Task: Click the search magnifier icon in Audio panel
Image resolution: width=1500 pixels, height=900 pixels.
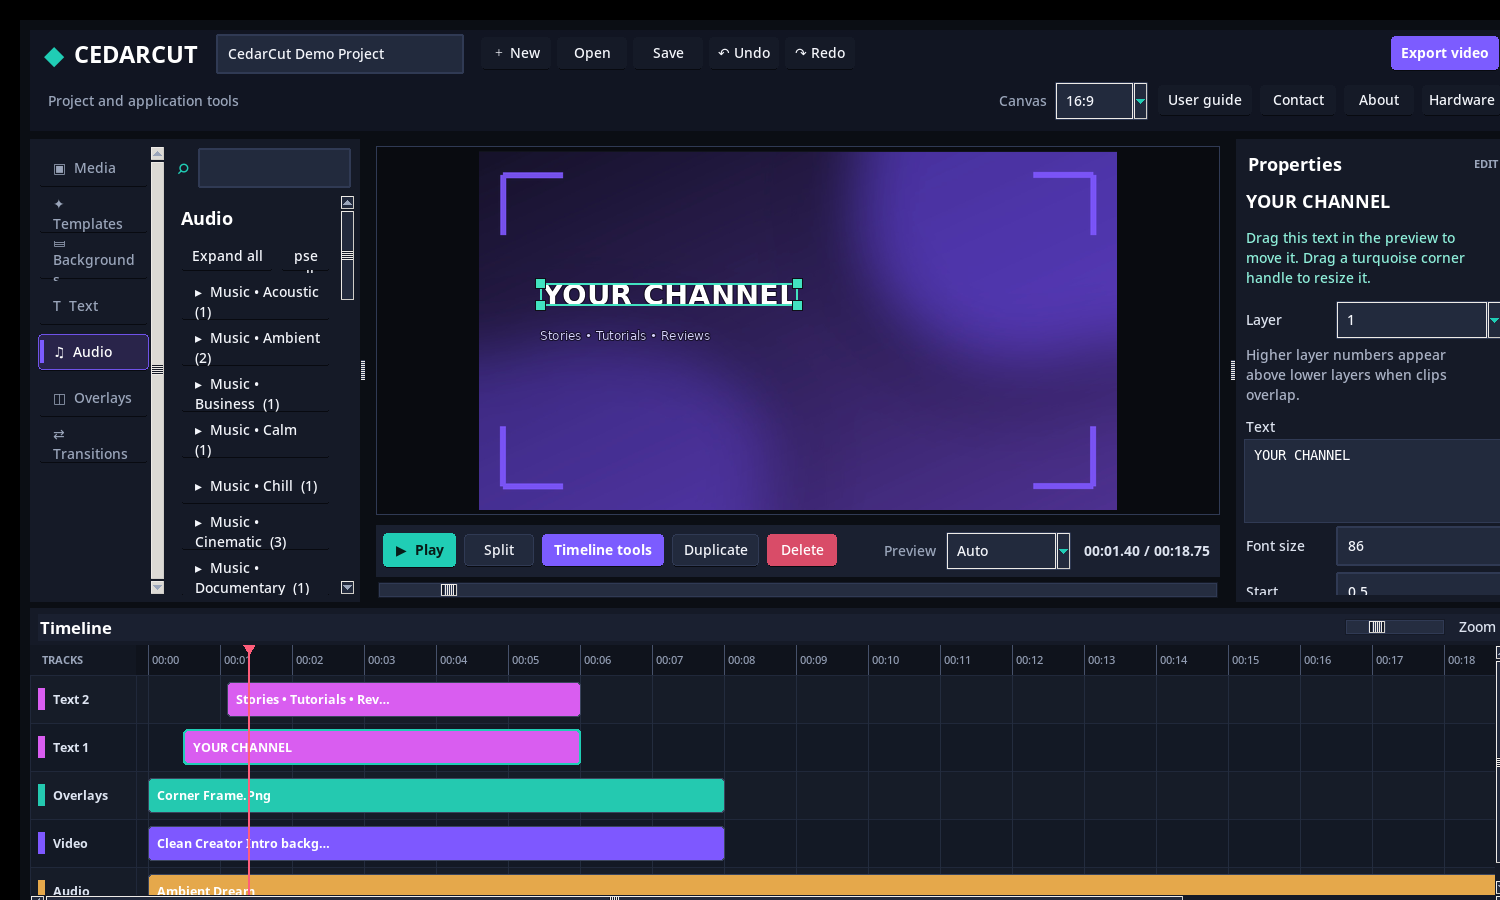Action: tap(183, 168)
